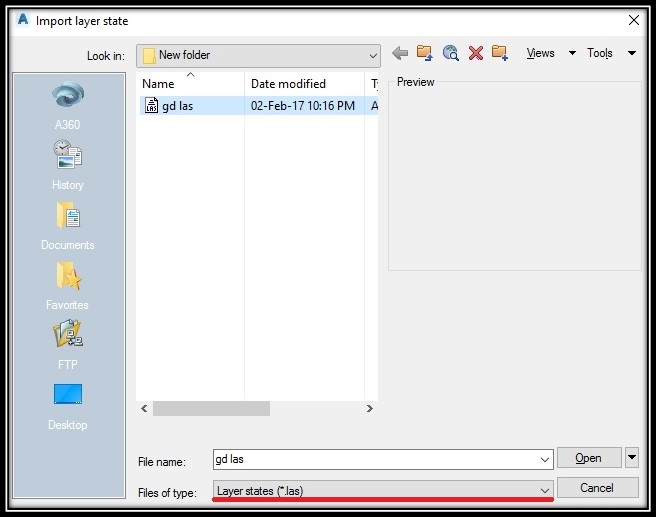
Task: Open the Tools menu
Action: [600, 53]
